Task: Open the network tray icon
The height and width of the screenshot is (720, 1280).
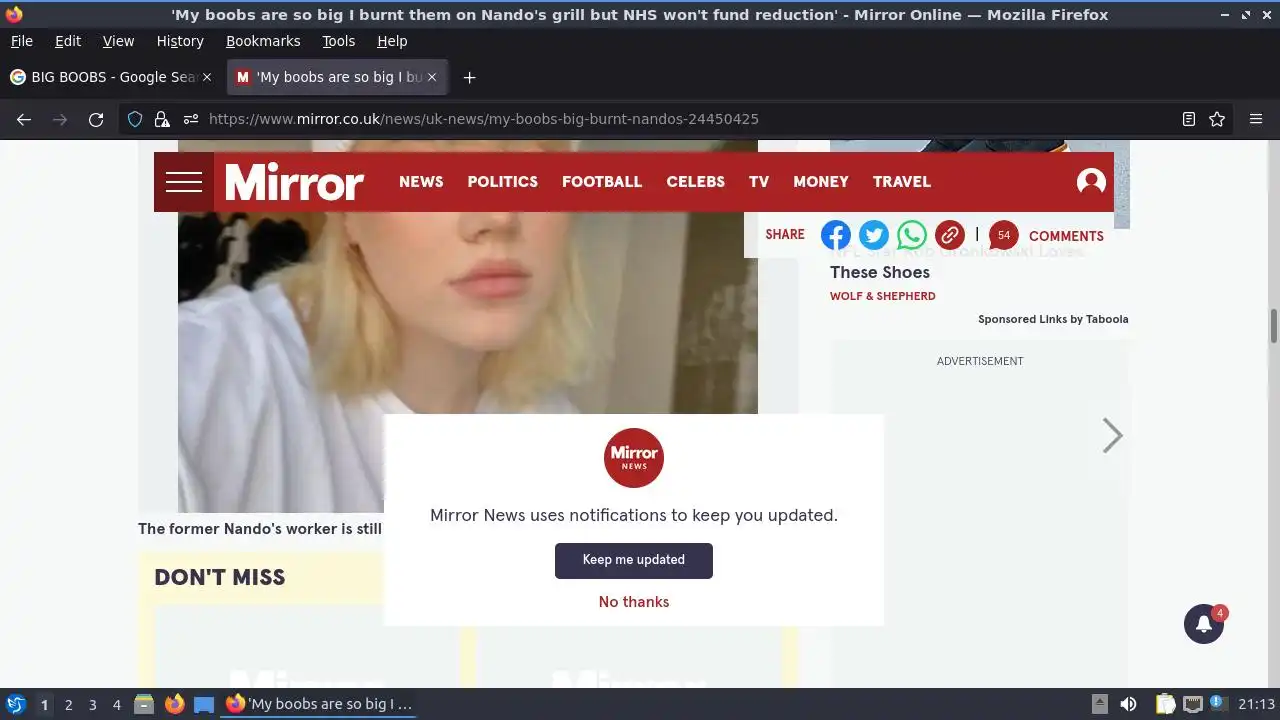Action: click(1192, 704)
